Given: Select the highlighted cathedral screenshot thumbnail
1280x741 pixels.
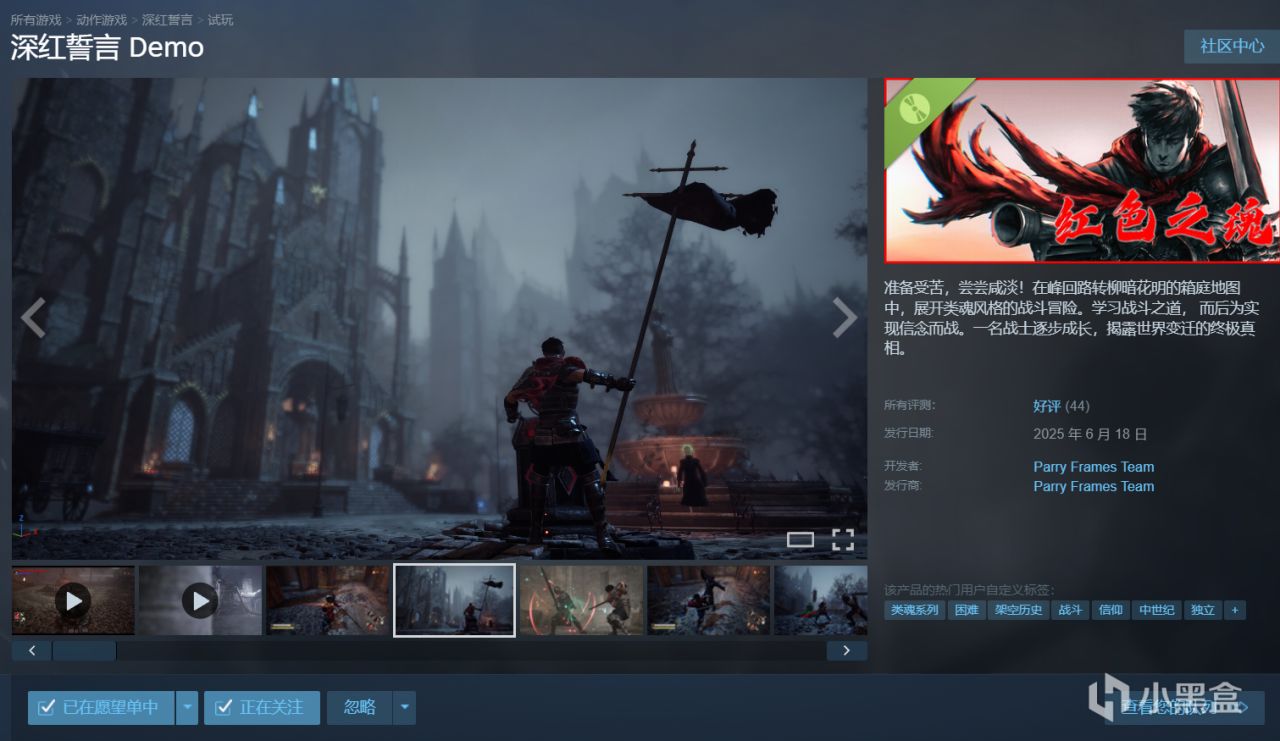Looking at the screenshot, I should pos(454,600).
